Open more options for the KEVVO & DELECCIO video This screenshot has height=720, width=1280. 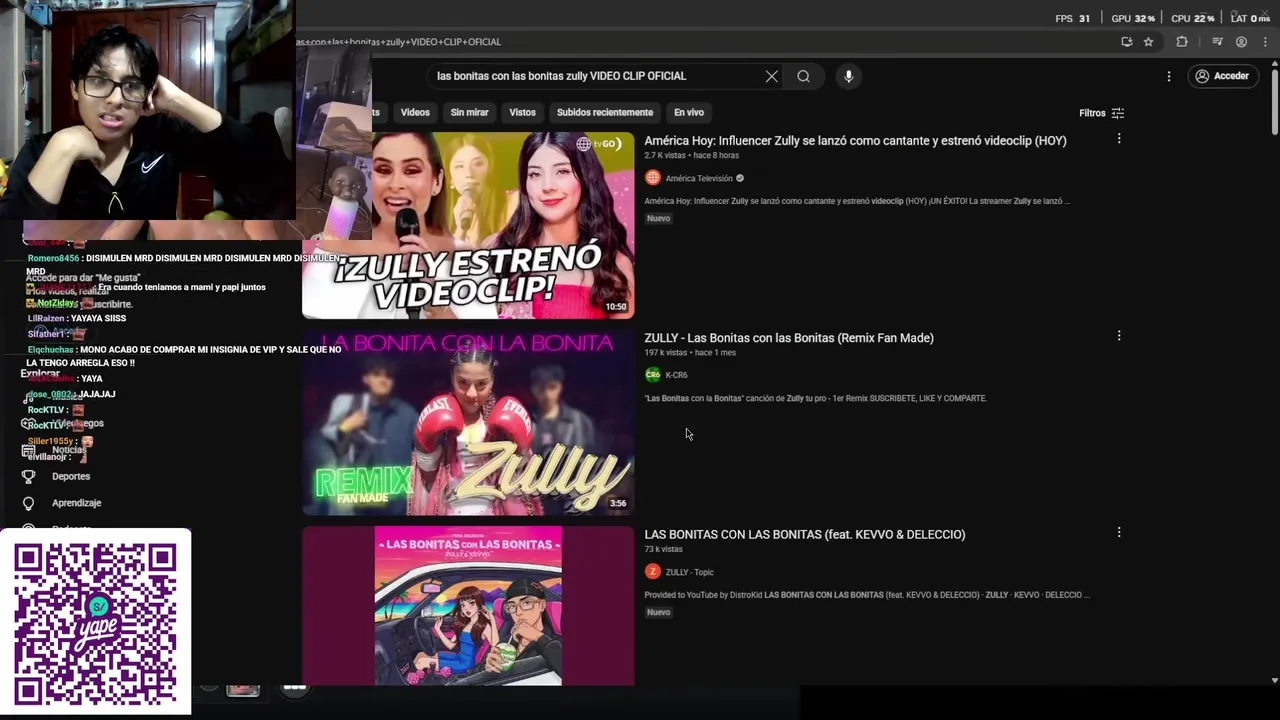click(x=1119, y=533)
